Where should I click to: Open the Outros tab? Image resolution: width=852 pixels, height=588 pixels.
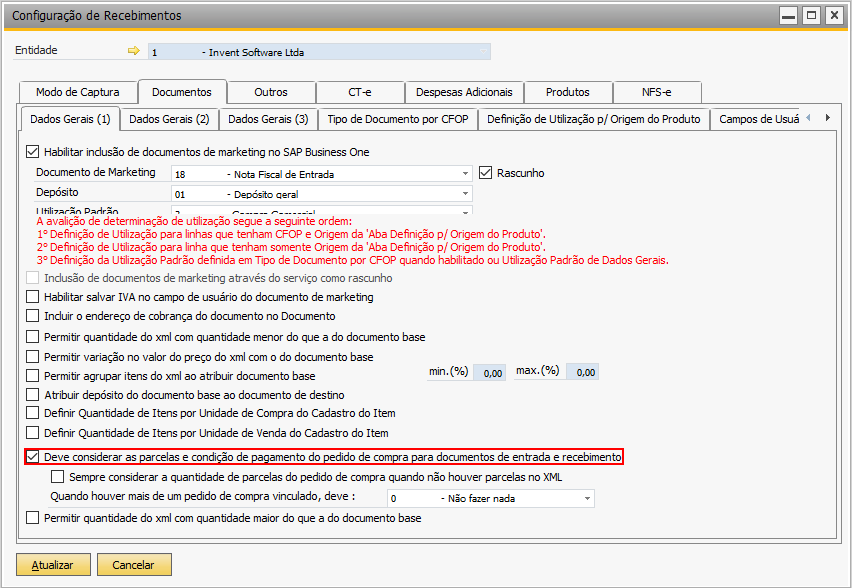coord(271,92)
